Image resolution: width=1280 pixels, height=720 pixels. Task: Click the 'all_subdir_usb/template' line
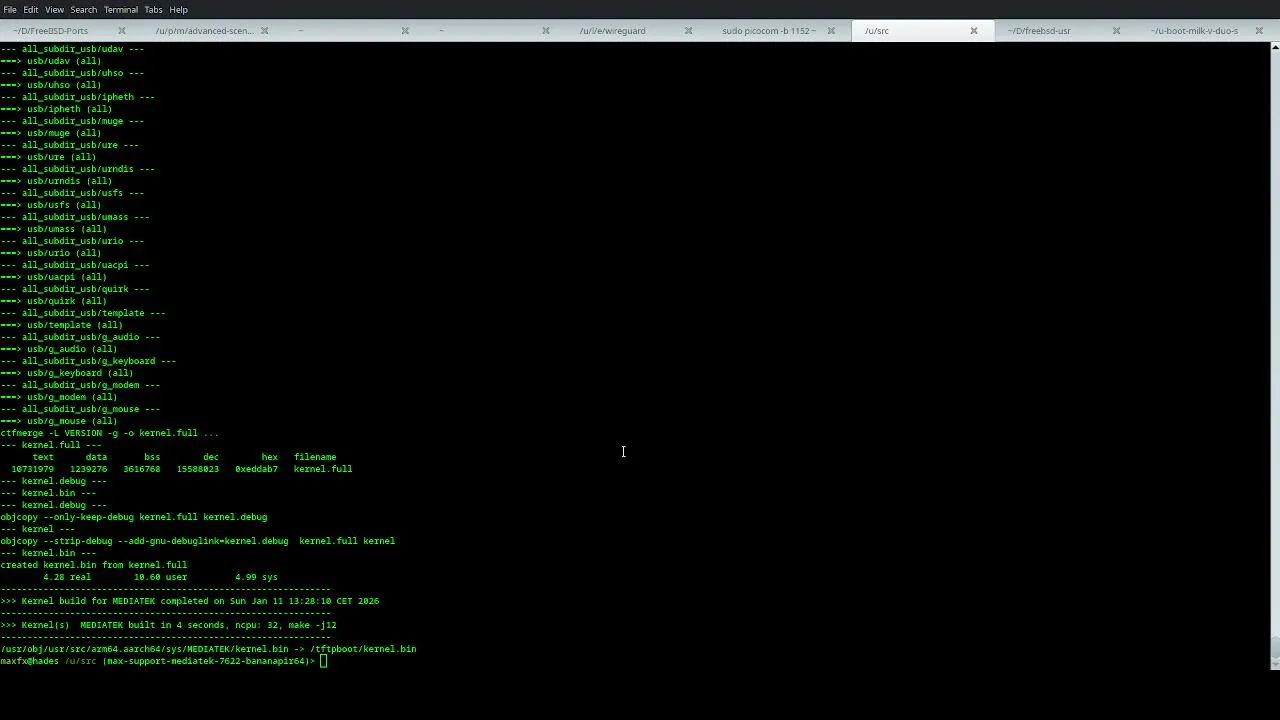click(x=83, y=313)
